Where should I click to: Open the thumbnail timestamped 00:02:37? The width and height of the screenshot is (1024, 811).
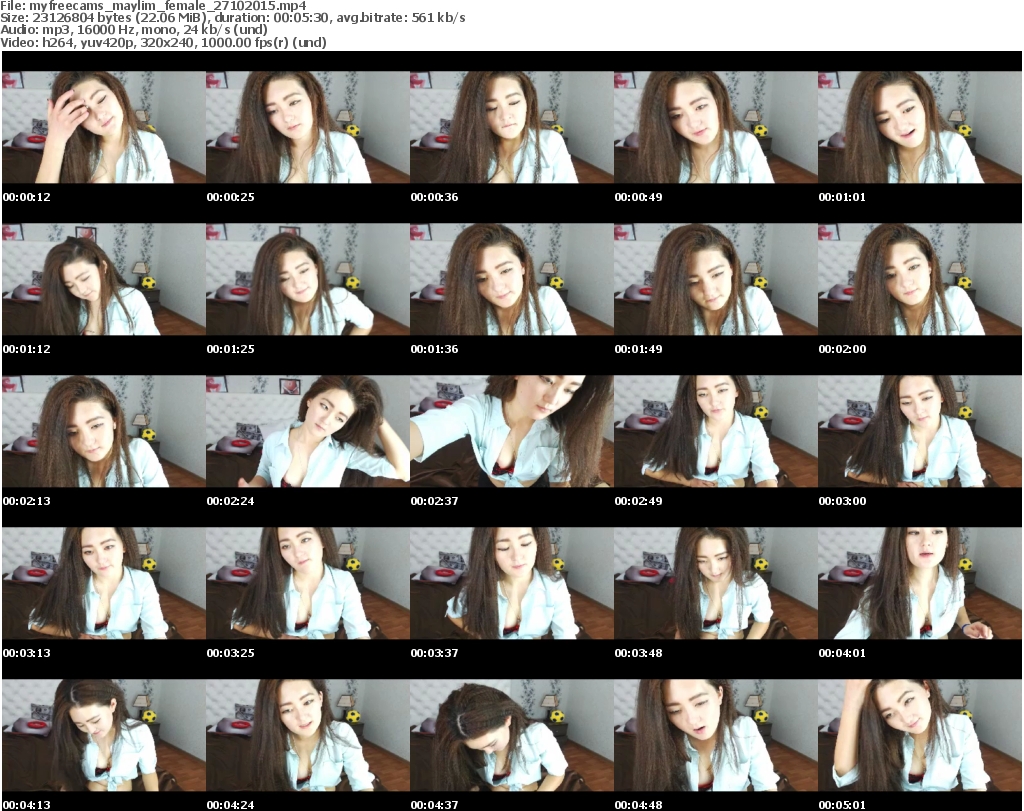[x=511, y=432]
